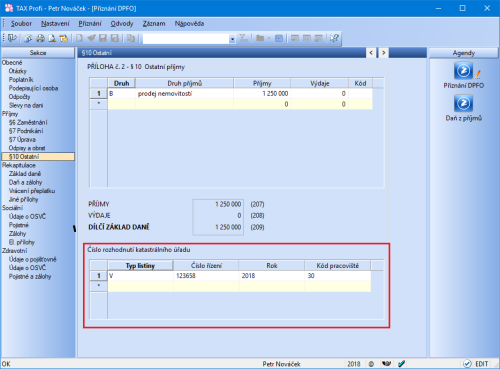Click the bird/flag icon in status bar

point(386,364)
